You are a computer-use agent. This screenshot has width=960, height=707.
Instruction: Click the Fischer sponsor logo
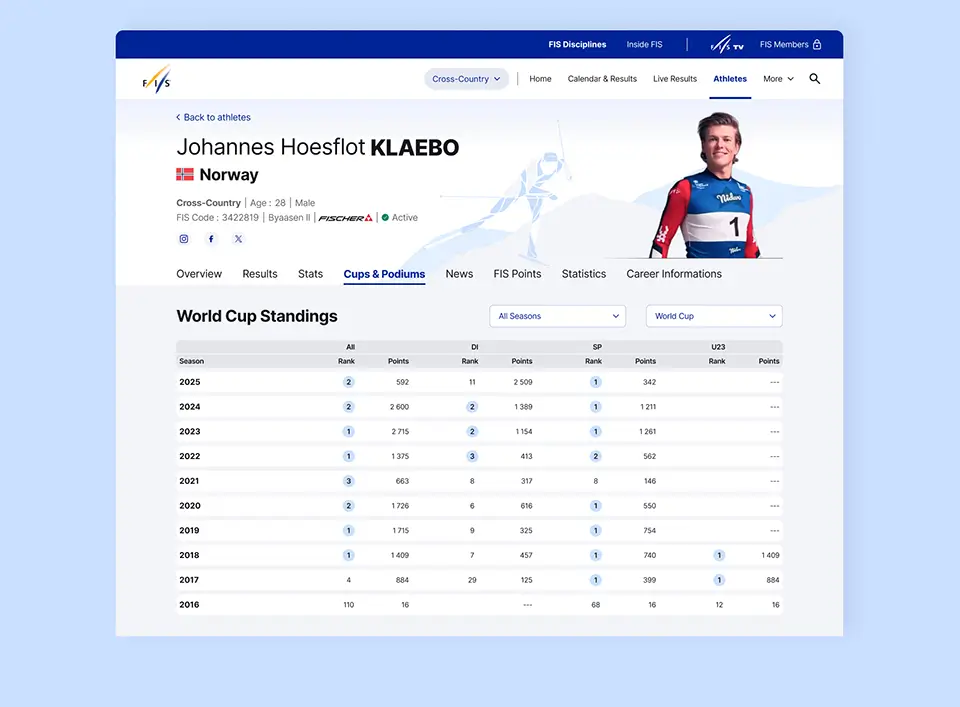tap(345, 218)
